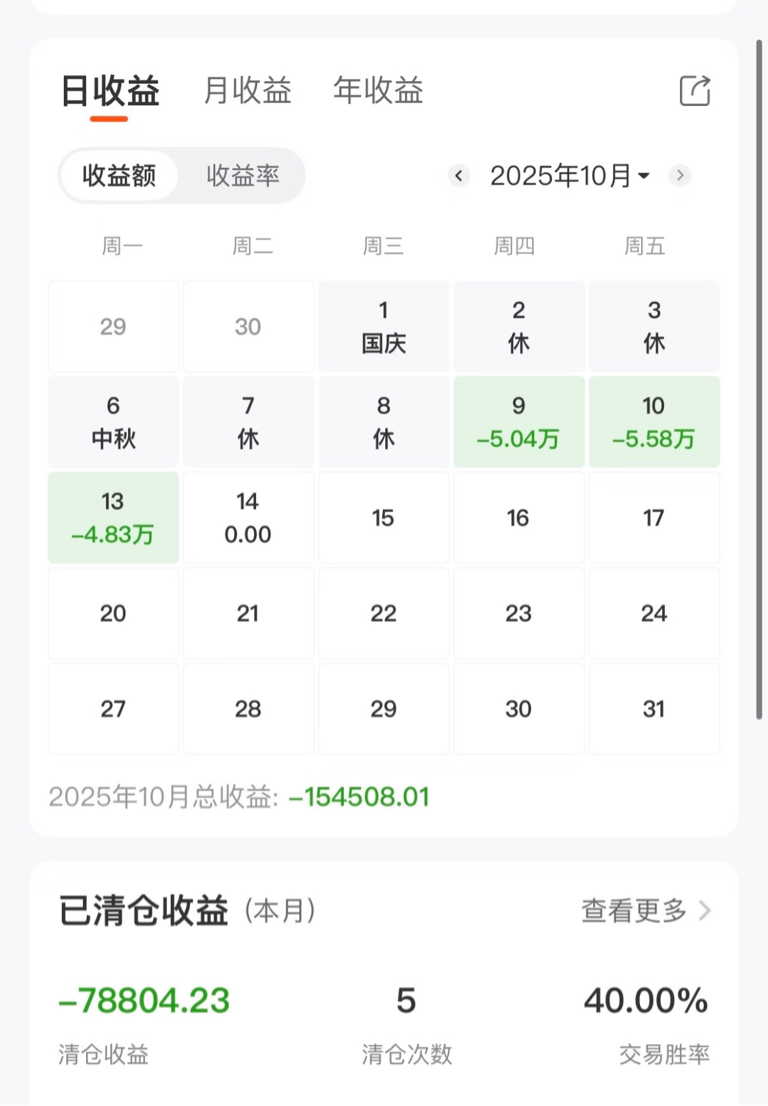Switch to the 月收益 tab
Image resolution: width=768 pixels, height=1106 pixels.
click(247, 91)
